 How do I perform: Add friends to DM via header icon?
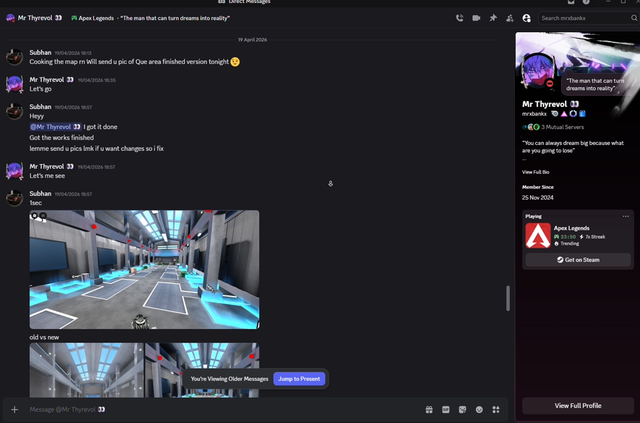(510, 18)
